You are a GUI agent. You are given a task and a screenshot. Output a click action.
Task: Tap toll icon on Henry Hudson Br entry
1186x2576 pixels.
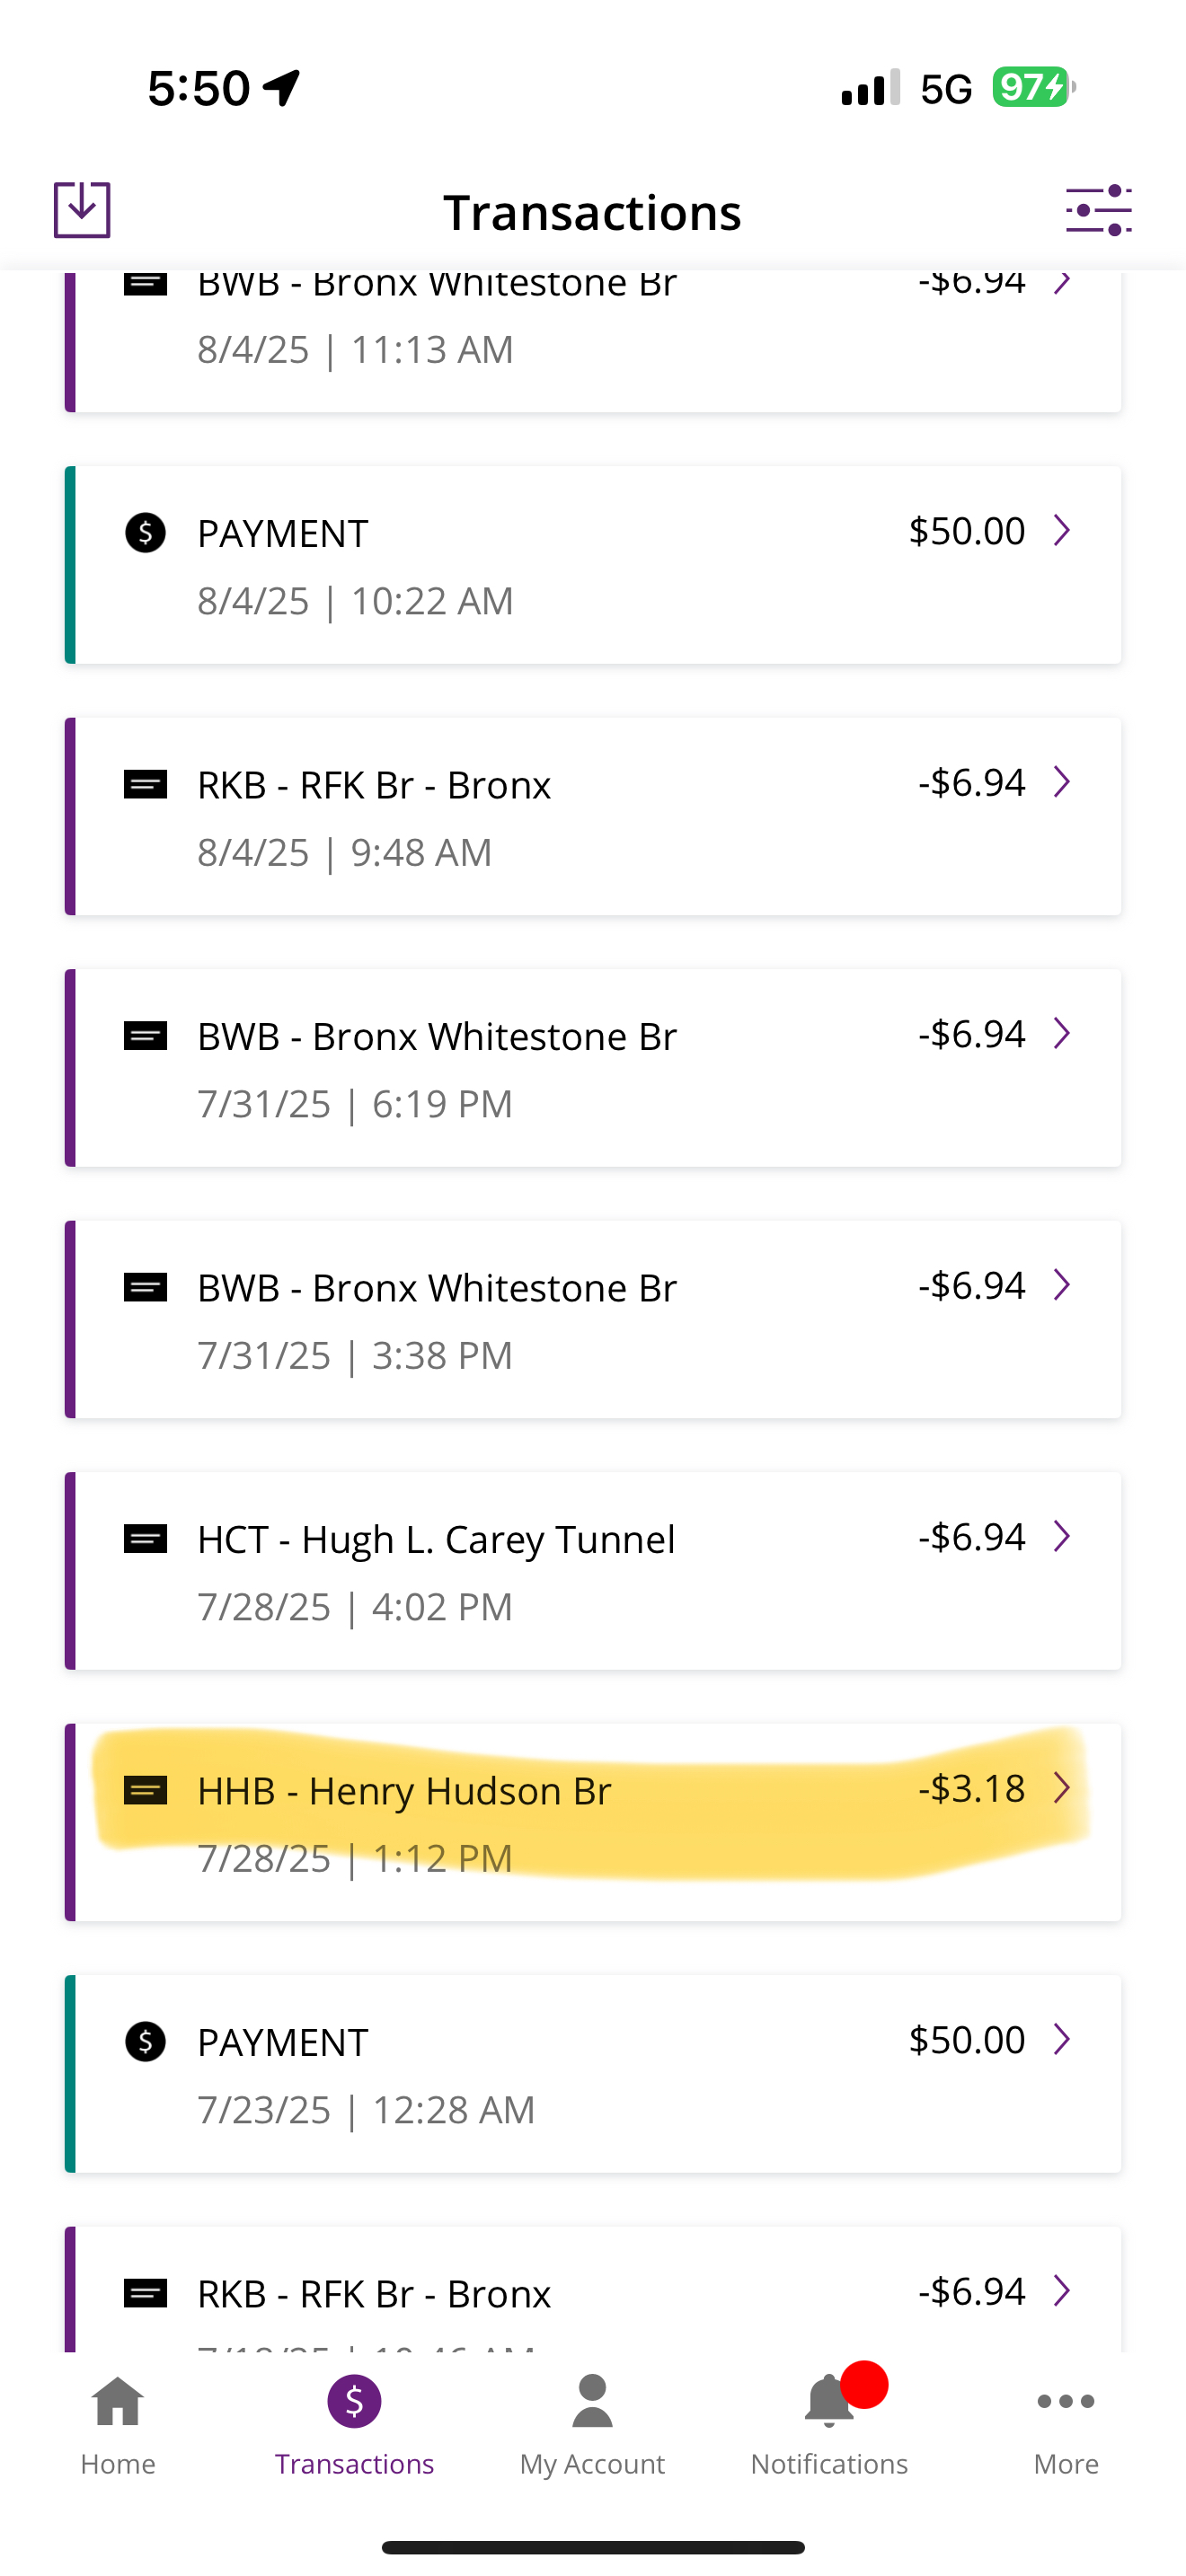tap(145, 1790)
